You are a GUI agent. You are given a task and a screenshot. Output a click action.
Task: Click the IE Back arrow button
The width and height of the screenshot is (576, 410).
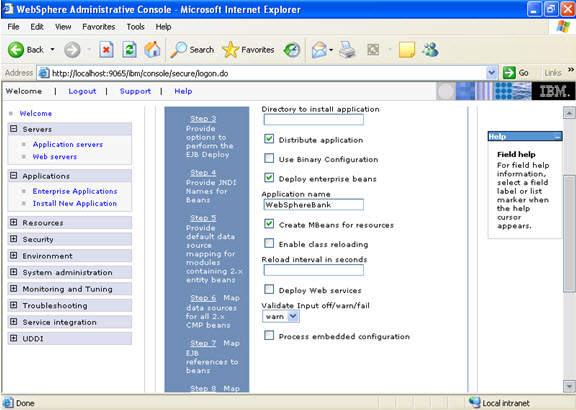pyautogui.click(x=16, y=50)
